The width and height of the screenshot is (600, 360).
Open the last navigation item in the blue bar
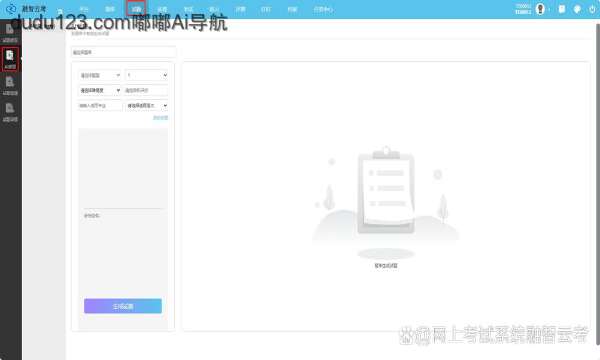pyautogui.click(x=323, y=9)
